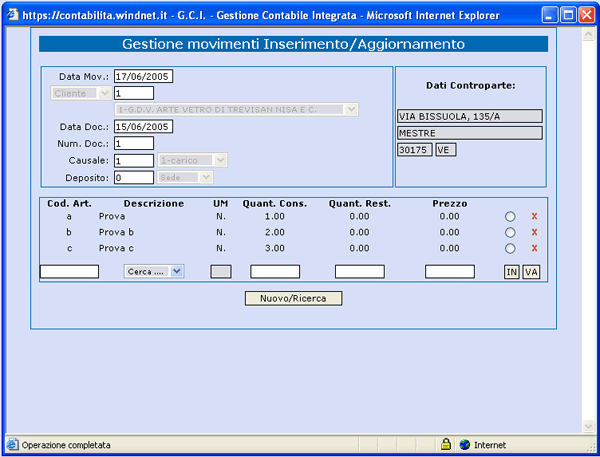Screen dimensions: 600x457
Task: Click the Nuovo/Ricerca button
Action: pos(293,299)
